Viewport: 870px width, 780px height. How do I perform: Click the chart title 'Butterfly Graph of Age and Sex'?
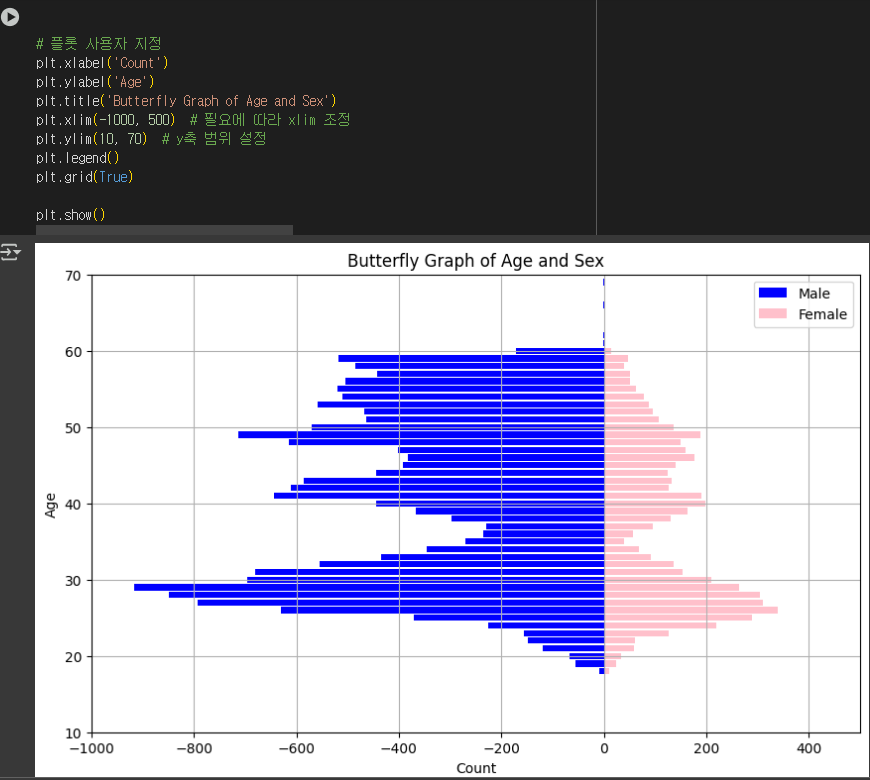pos(476,261)
